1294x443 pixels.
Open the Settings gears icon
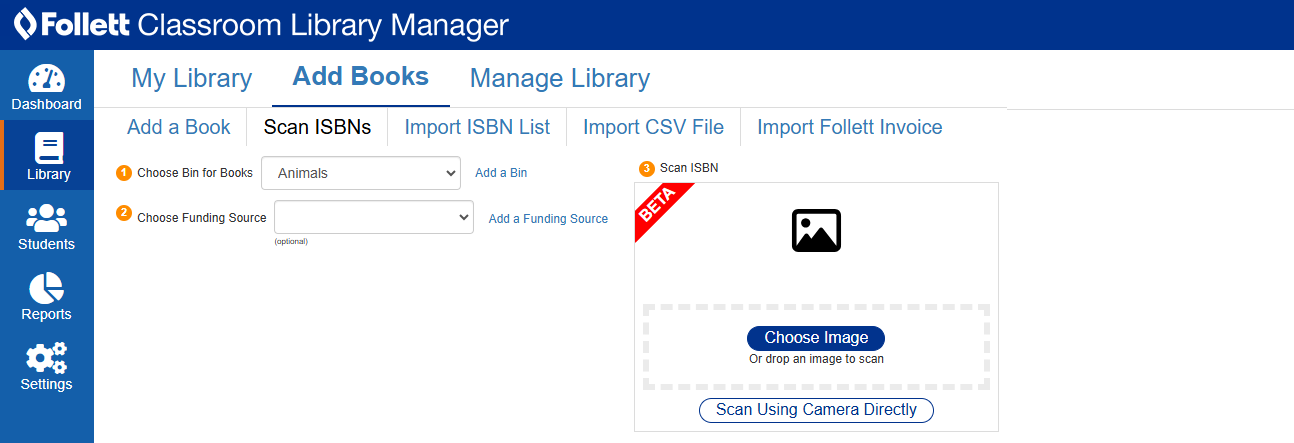46,358
